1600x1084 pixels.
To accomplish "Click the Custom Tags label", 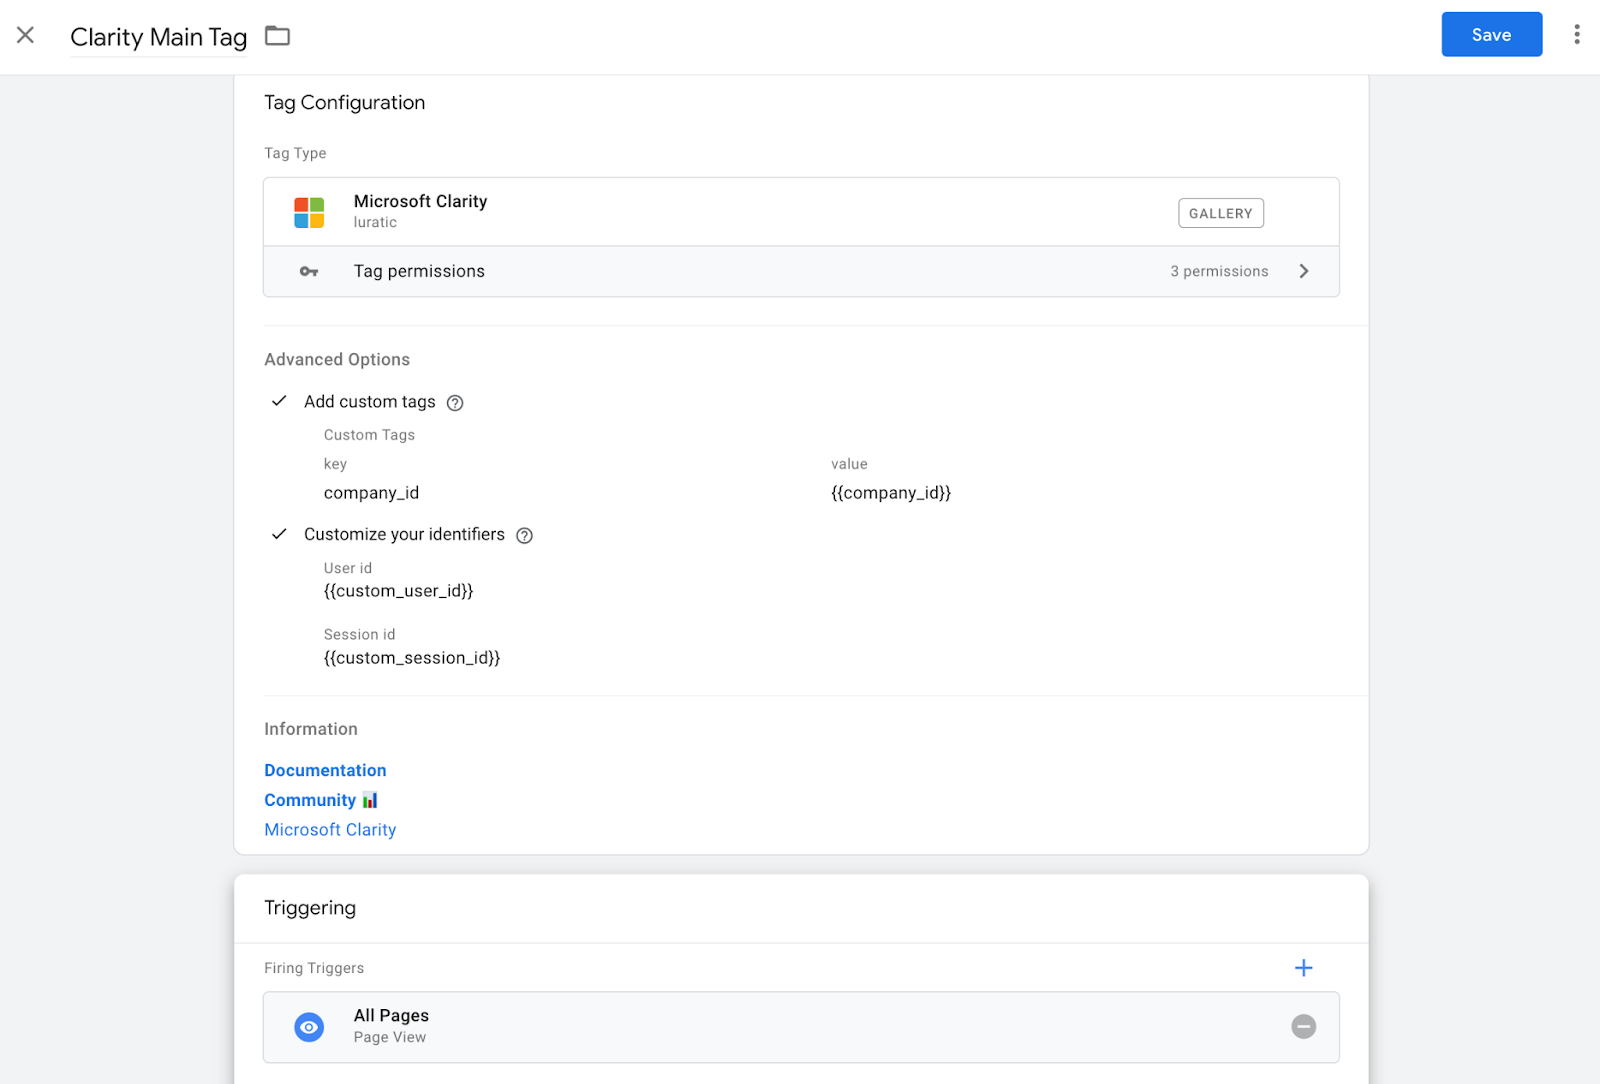I will [x=369, y=435].
